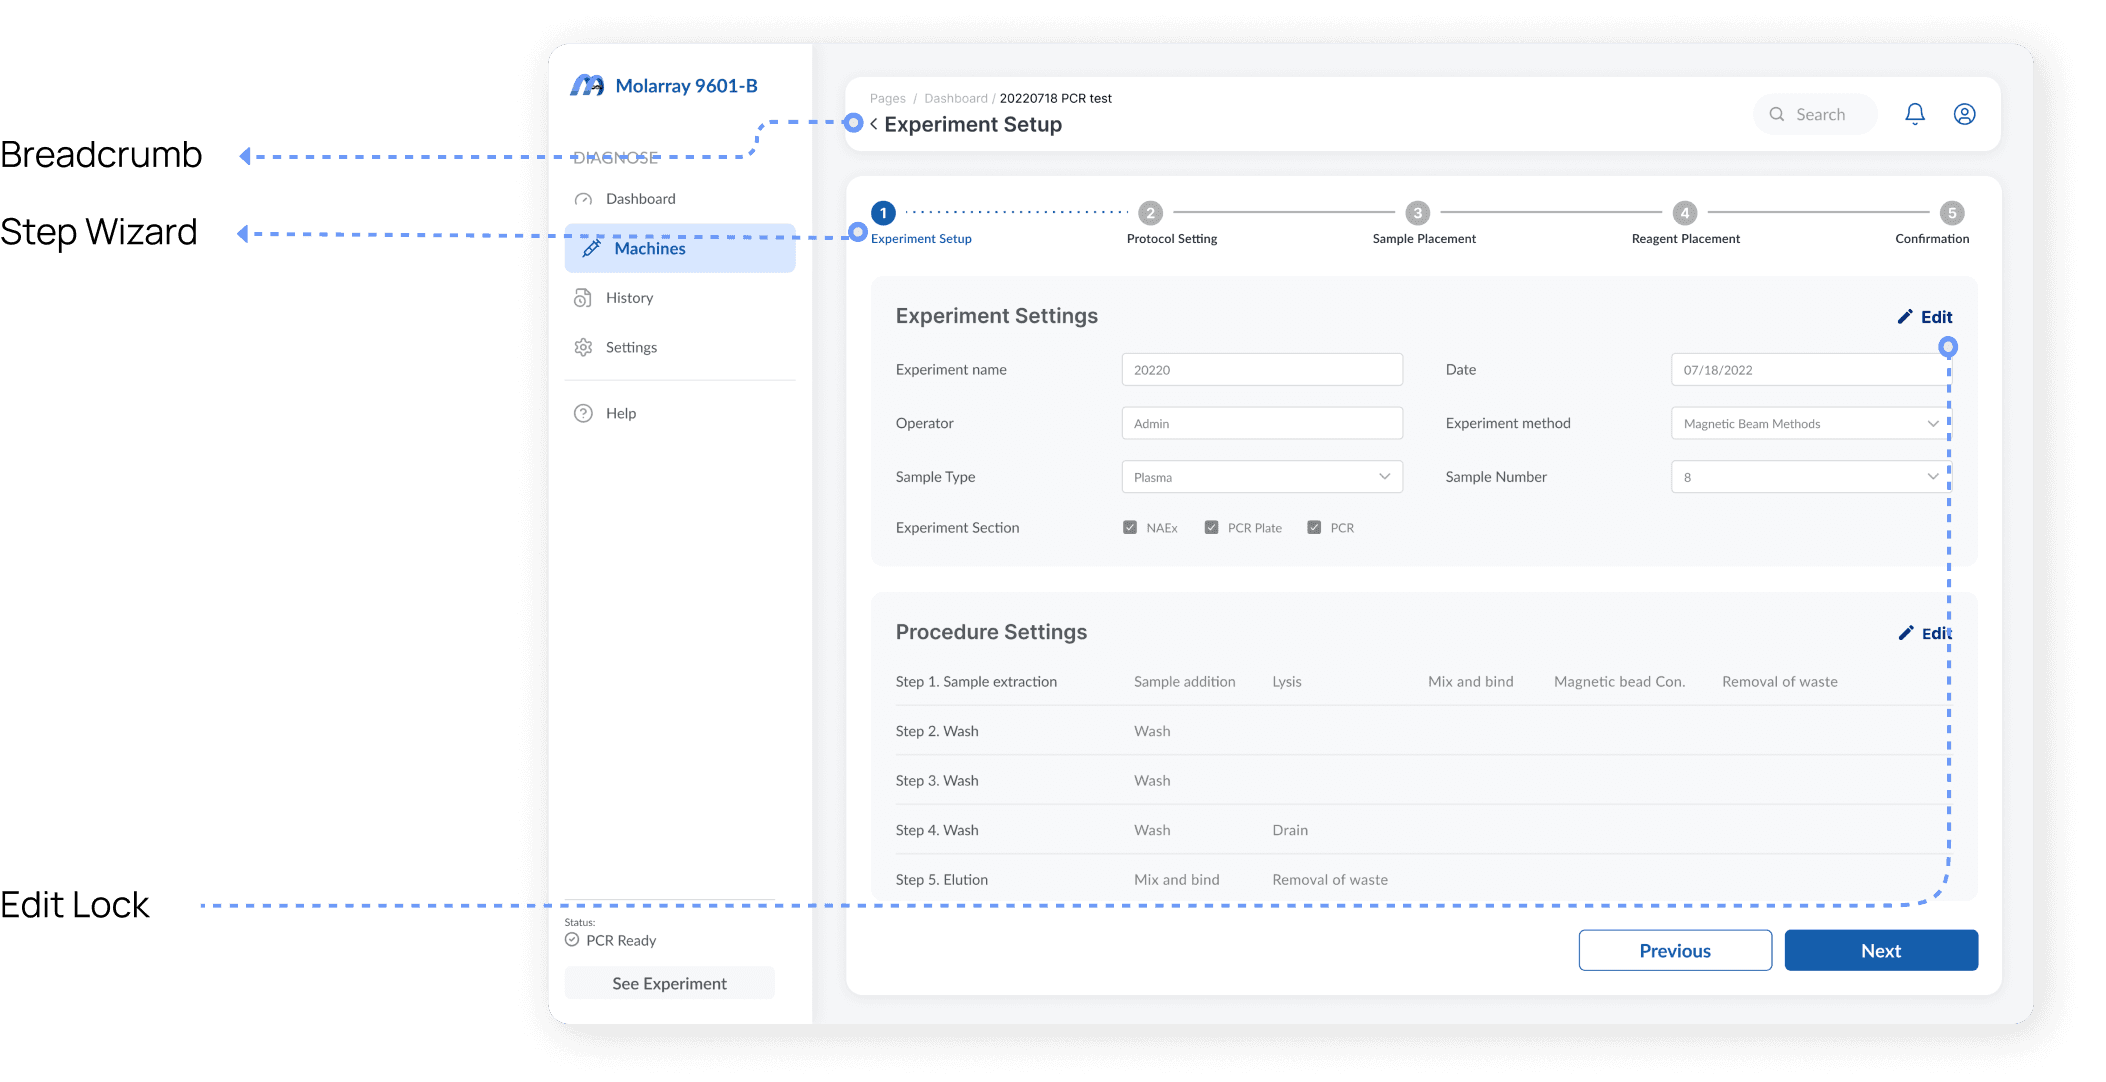The width and height of the screenshot is (2106, 1082).
Task: Open Settings gear in sidebar
Action: tap(583, 347)
